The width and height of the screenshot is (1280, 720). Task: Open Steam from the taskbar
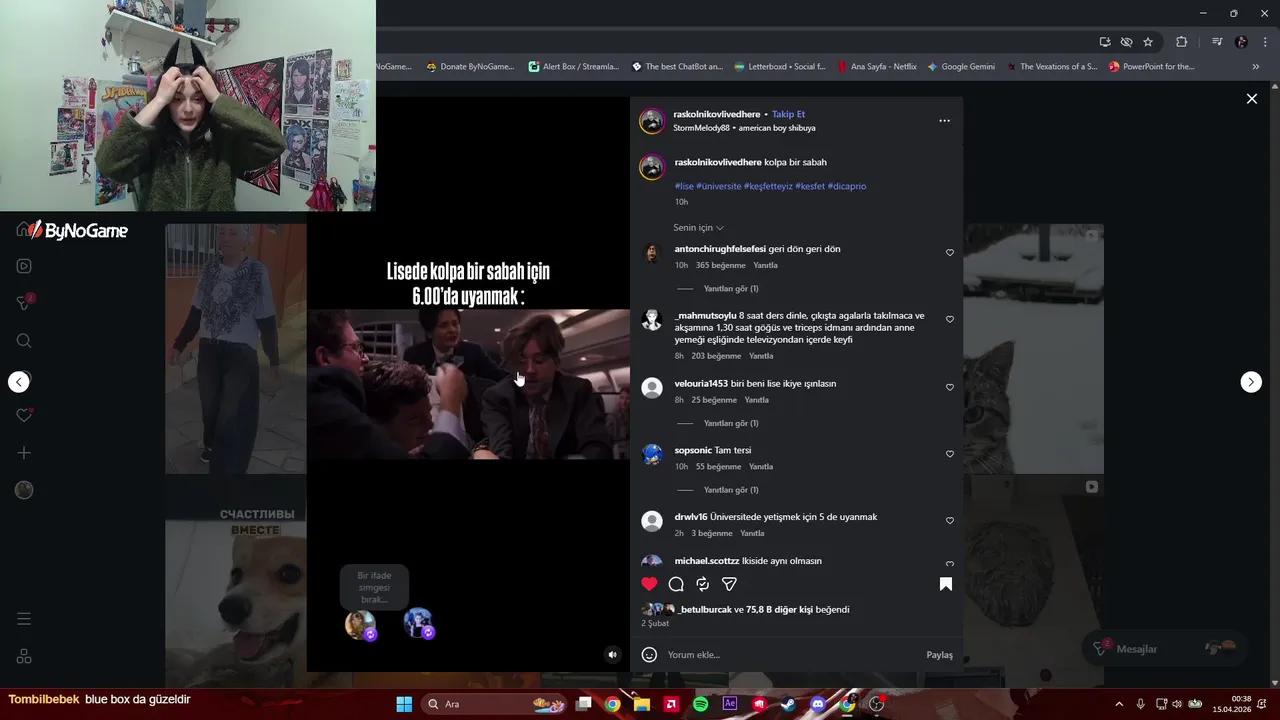[788, 704]
